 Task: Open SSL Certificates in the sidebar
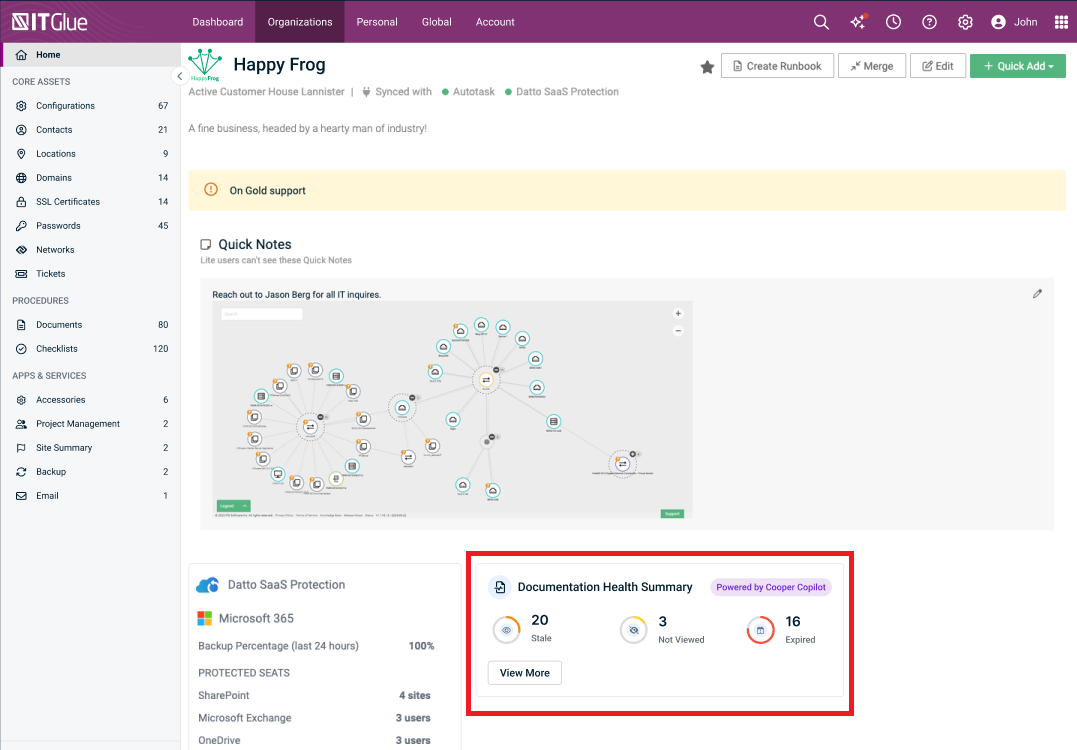91,202
